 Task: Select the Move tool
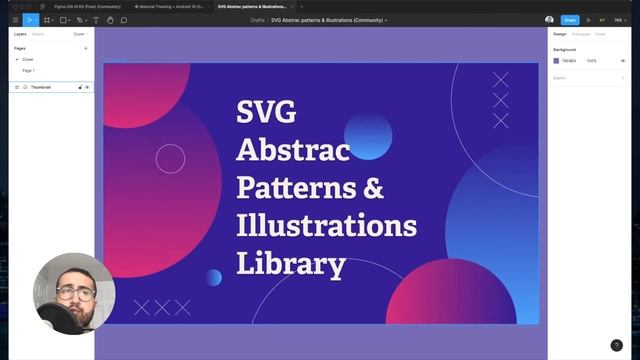(29, 20)
